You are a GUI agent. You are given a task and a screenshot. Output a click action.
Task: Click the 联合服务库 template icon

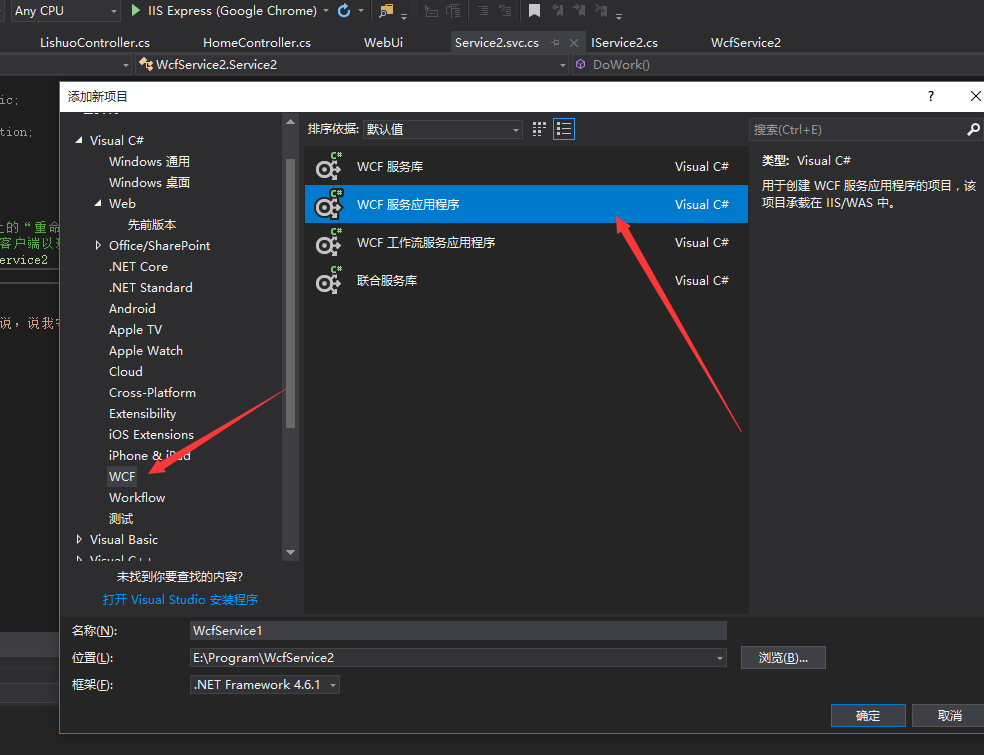tap(327, 281)
